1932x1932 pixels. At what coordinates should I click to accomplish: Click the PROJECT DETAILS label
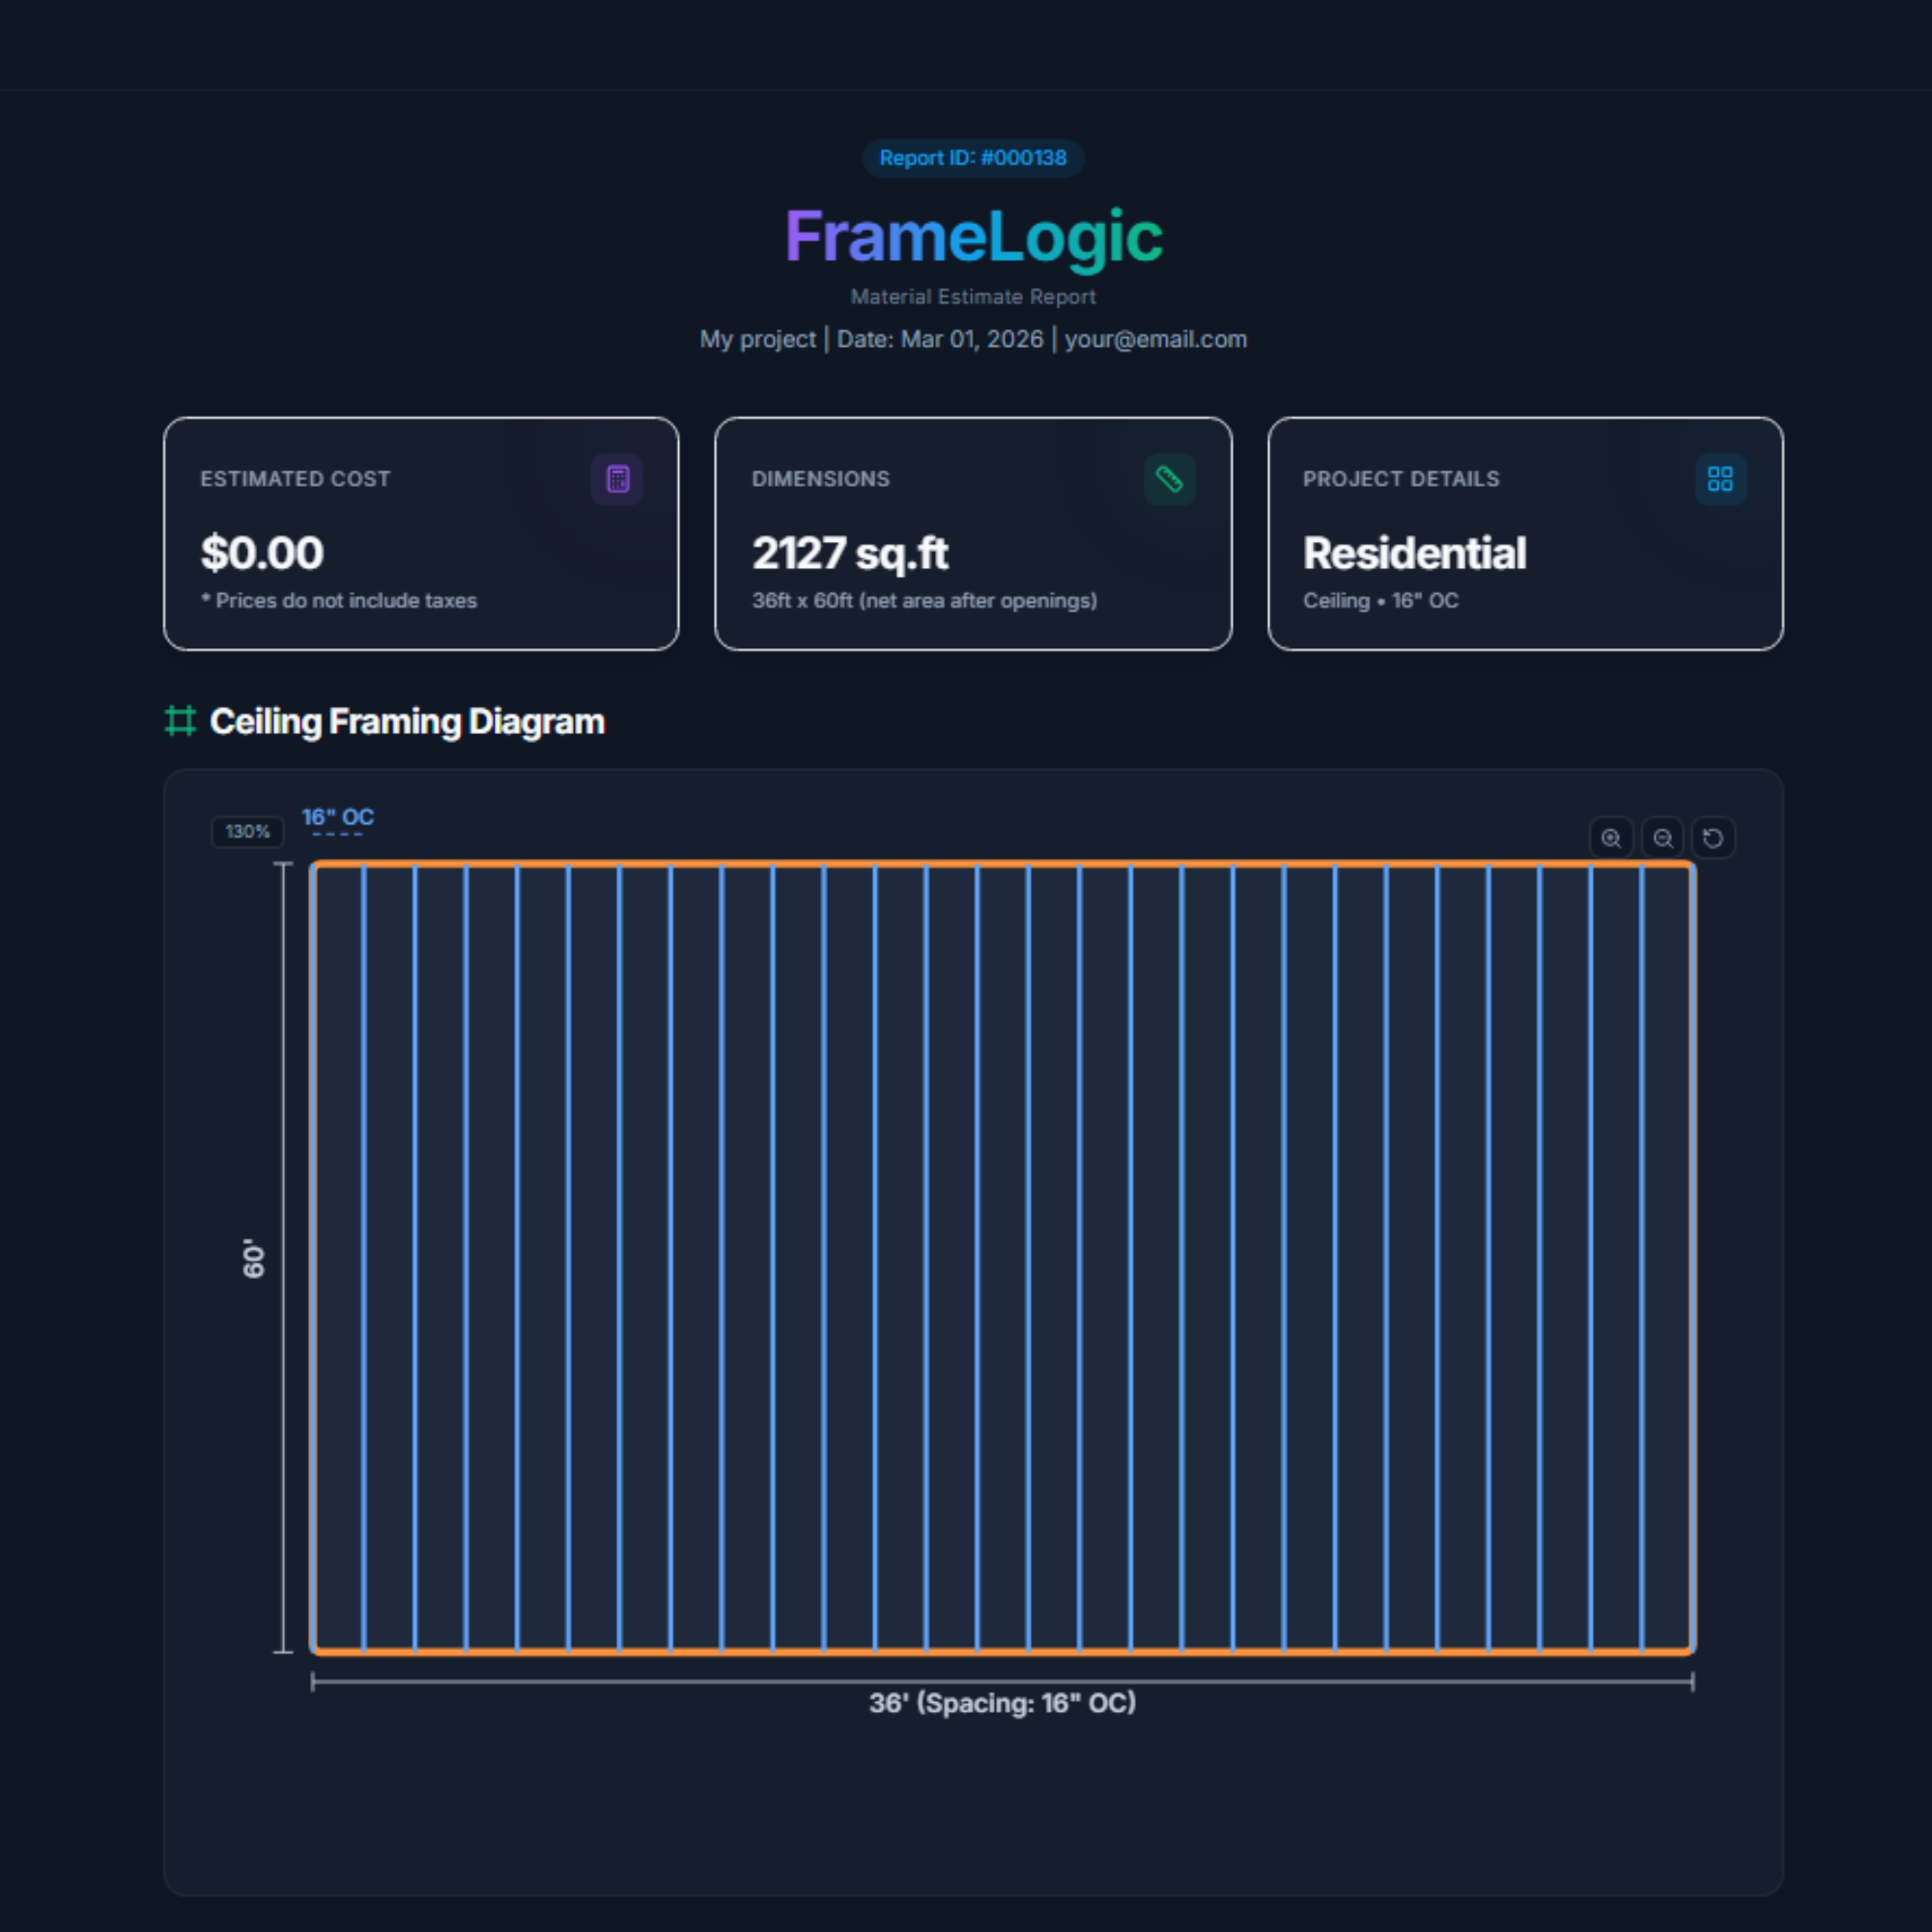[x=1401, y=479]
